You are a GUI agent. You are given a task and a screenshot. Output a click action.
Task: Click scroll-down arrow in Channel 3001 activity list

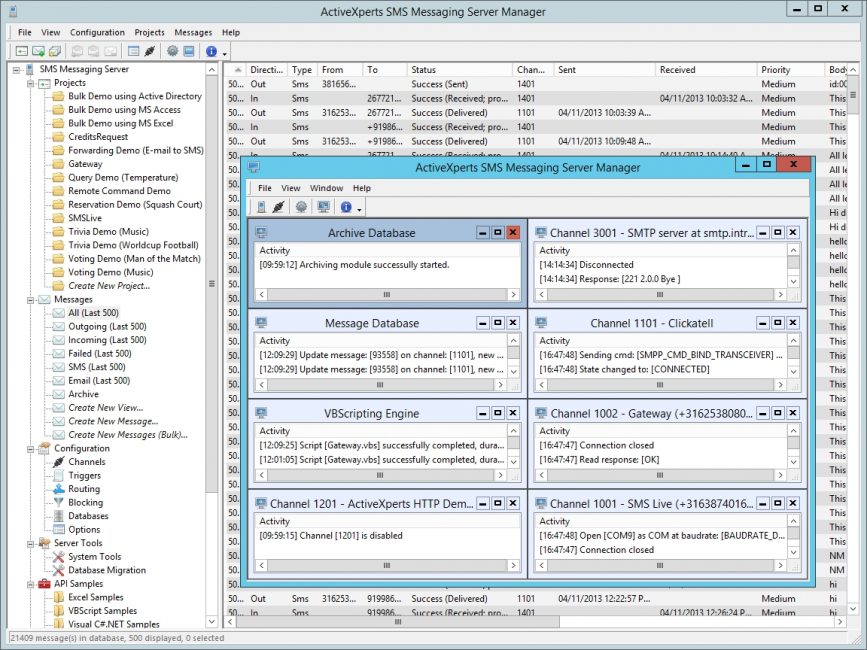pos(793,281)
